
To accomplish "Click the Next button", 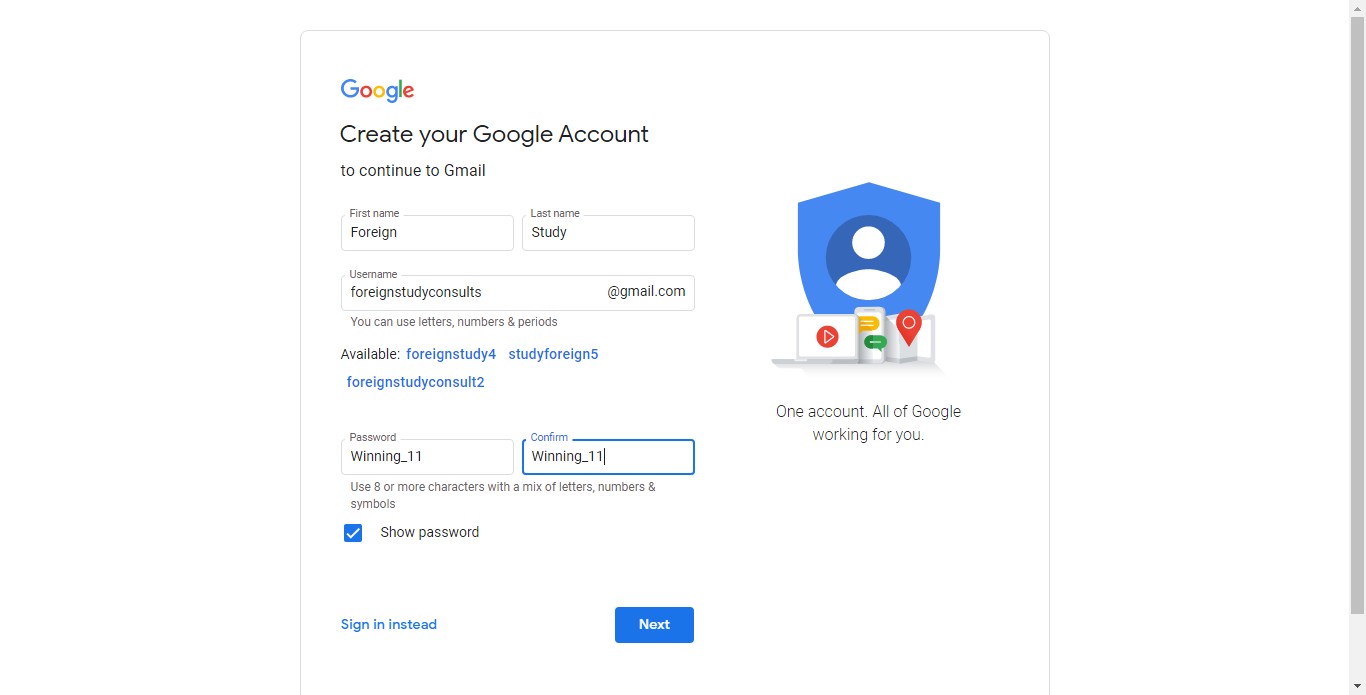I will click(x=654, y=625).
